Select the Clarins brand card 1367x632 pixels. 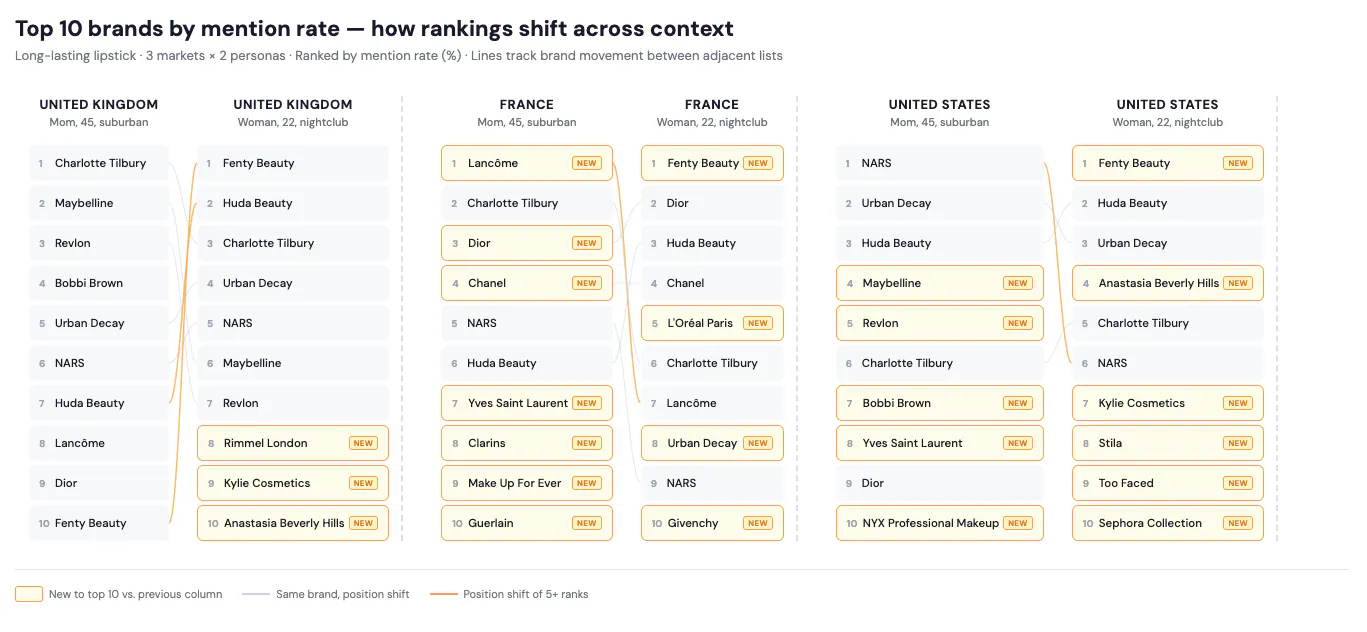click(x=526, y=443)
